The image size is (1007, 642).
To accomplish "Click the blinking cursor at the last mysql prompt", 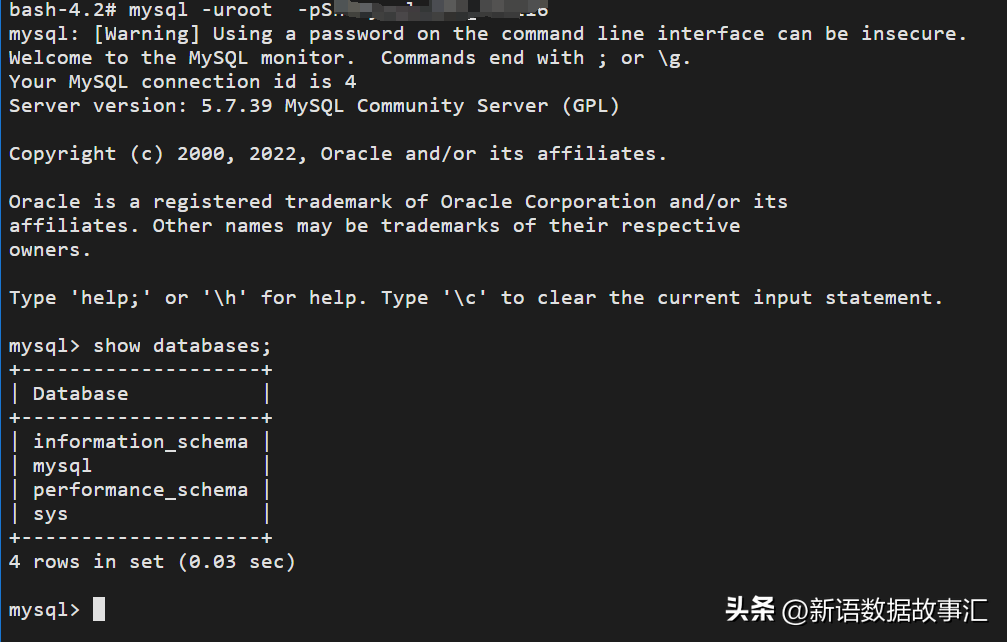I will click(99, 609).
